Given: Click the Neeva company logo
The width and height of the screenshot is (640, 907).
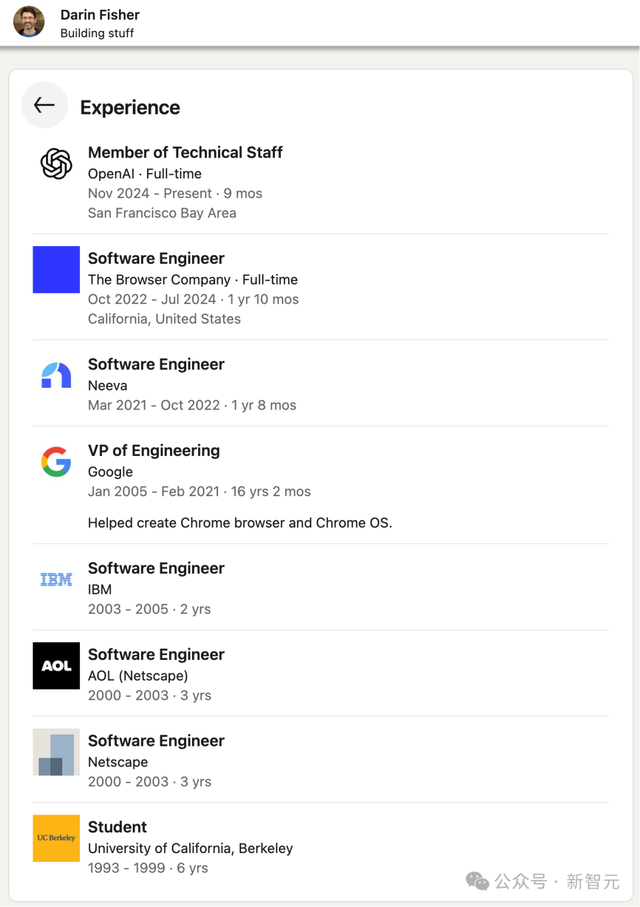Looking at the screenshot, I should coord(56,375).
